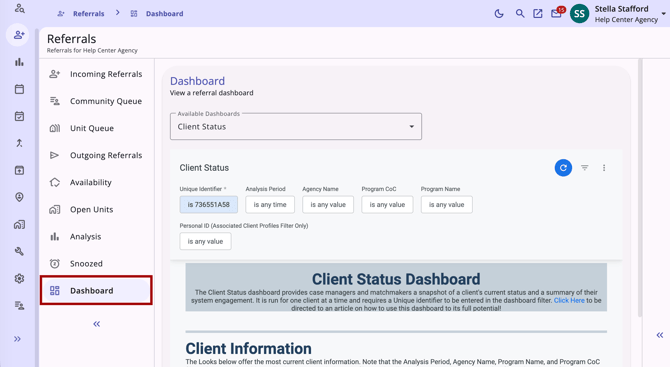Image resolution: width=670 pixels, height=367 pixels.
Task: Open the bar chart reports rail icon
Action: (19, 62)
